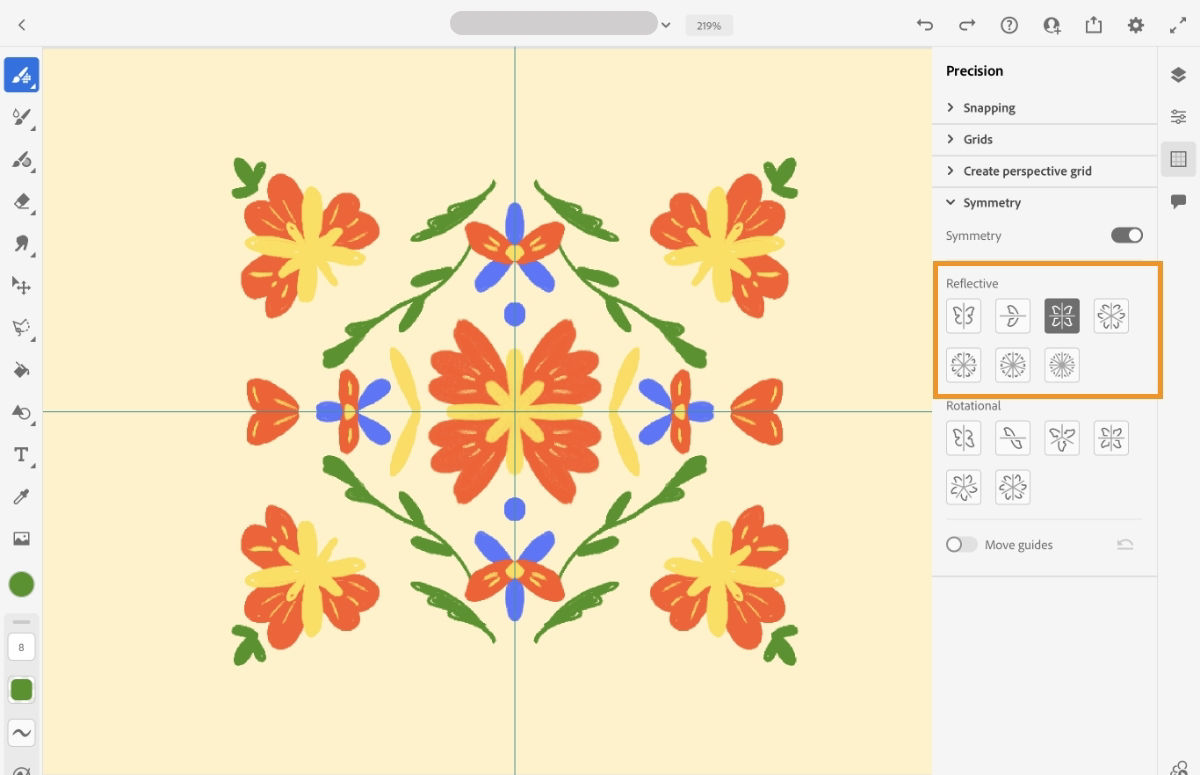This screenshot has width=1200, height=775.
Task: Click the Undo arrow
Action: click(x=924, y=25)
